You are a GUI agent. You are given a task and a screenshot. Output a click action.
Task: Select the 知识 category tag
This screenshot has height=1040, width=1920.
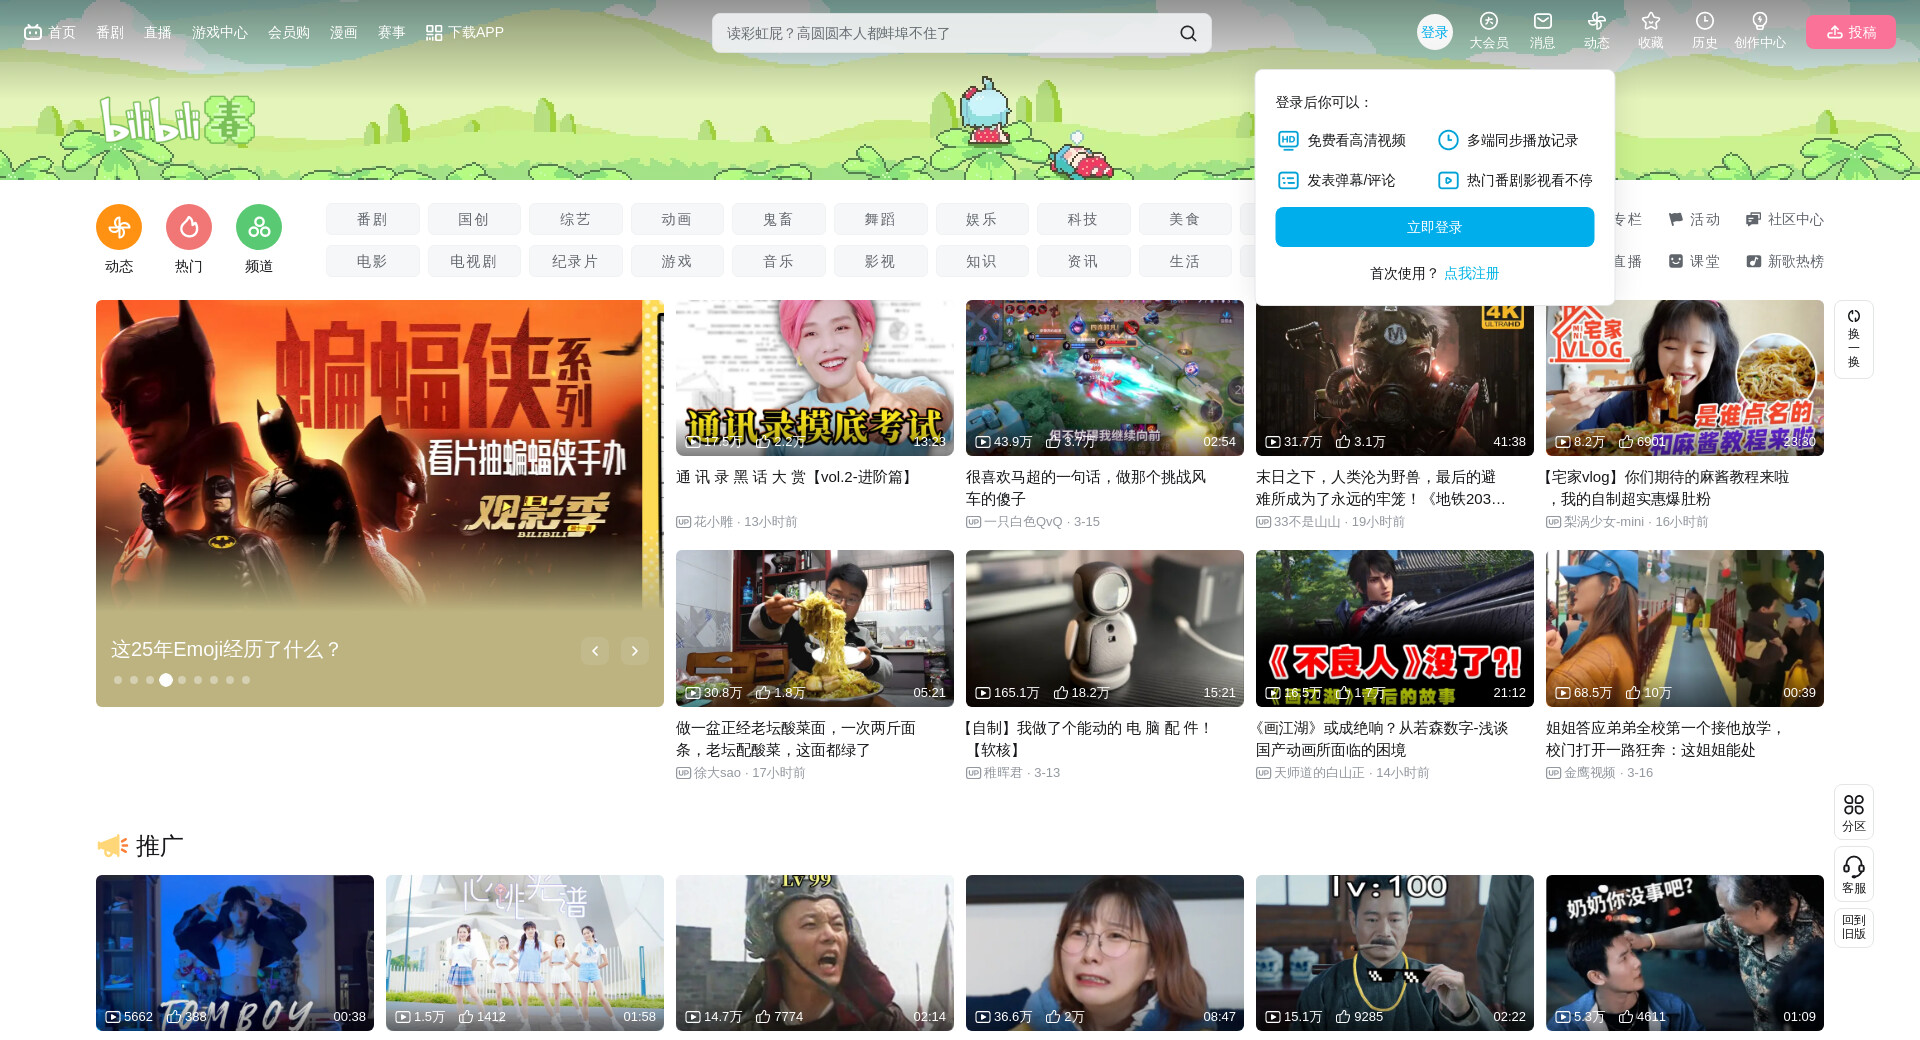point(981,261)
